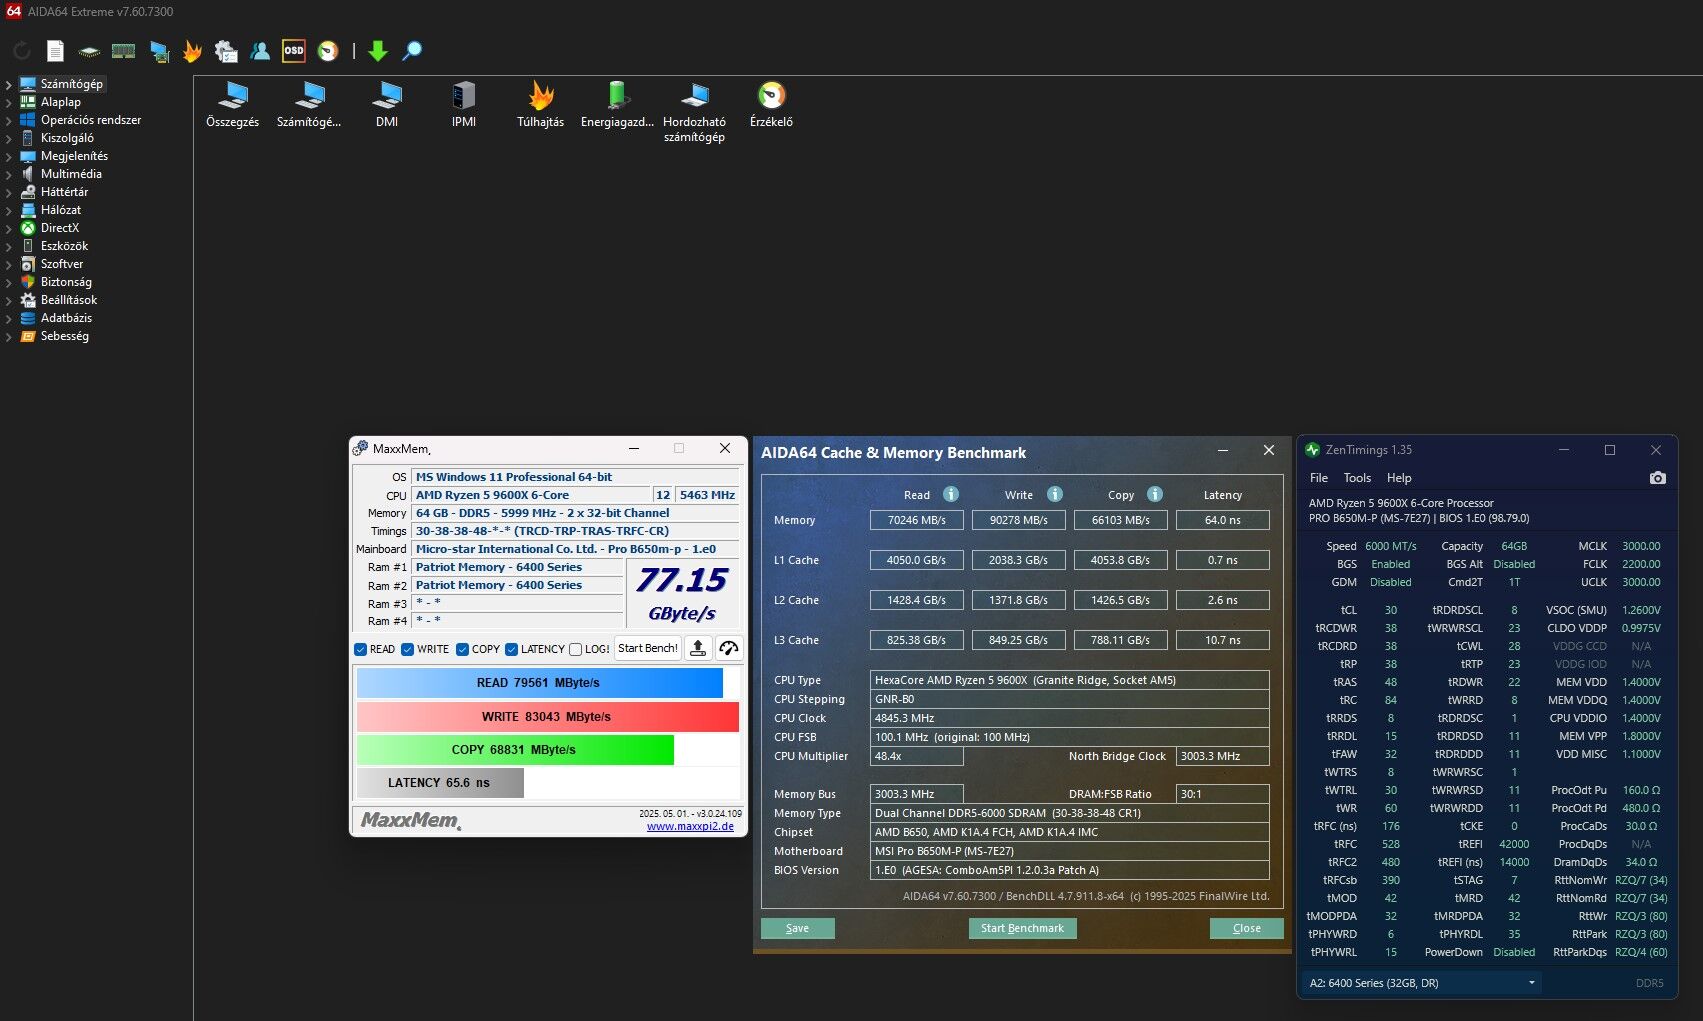Expand the Operációs rendszer tree node
Image resolution: width=1703 pixels, height=1021 pixels.
(9, 120)
